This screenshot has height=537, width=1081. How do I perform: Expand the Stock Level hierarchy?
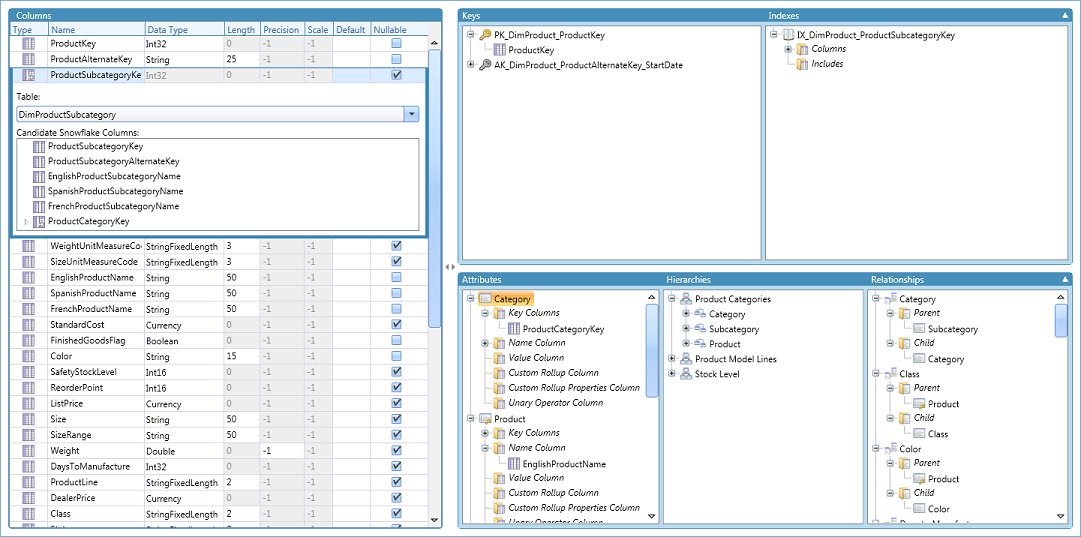point(672,374)
